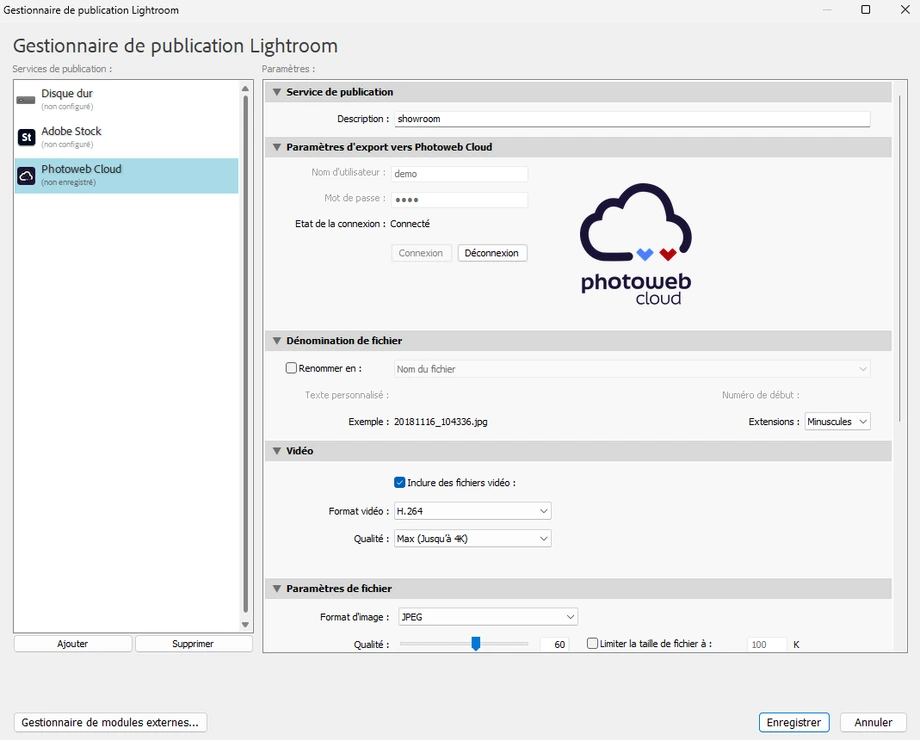Collapse the Dénomination de fichier section

coord(276,341)
